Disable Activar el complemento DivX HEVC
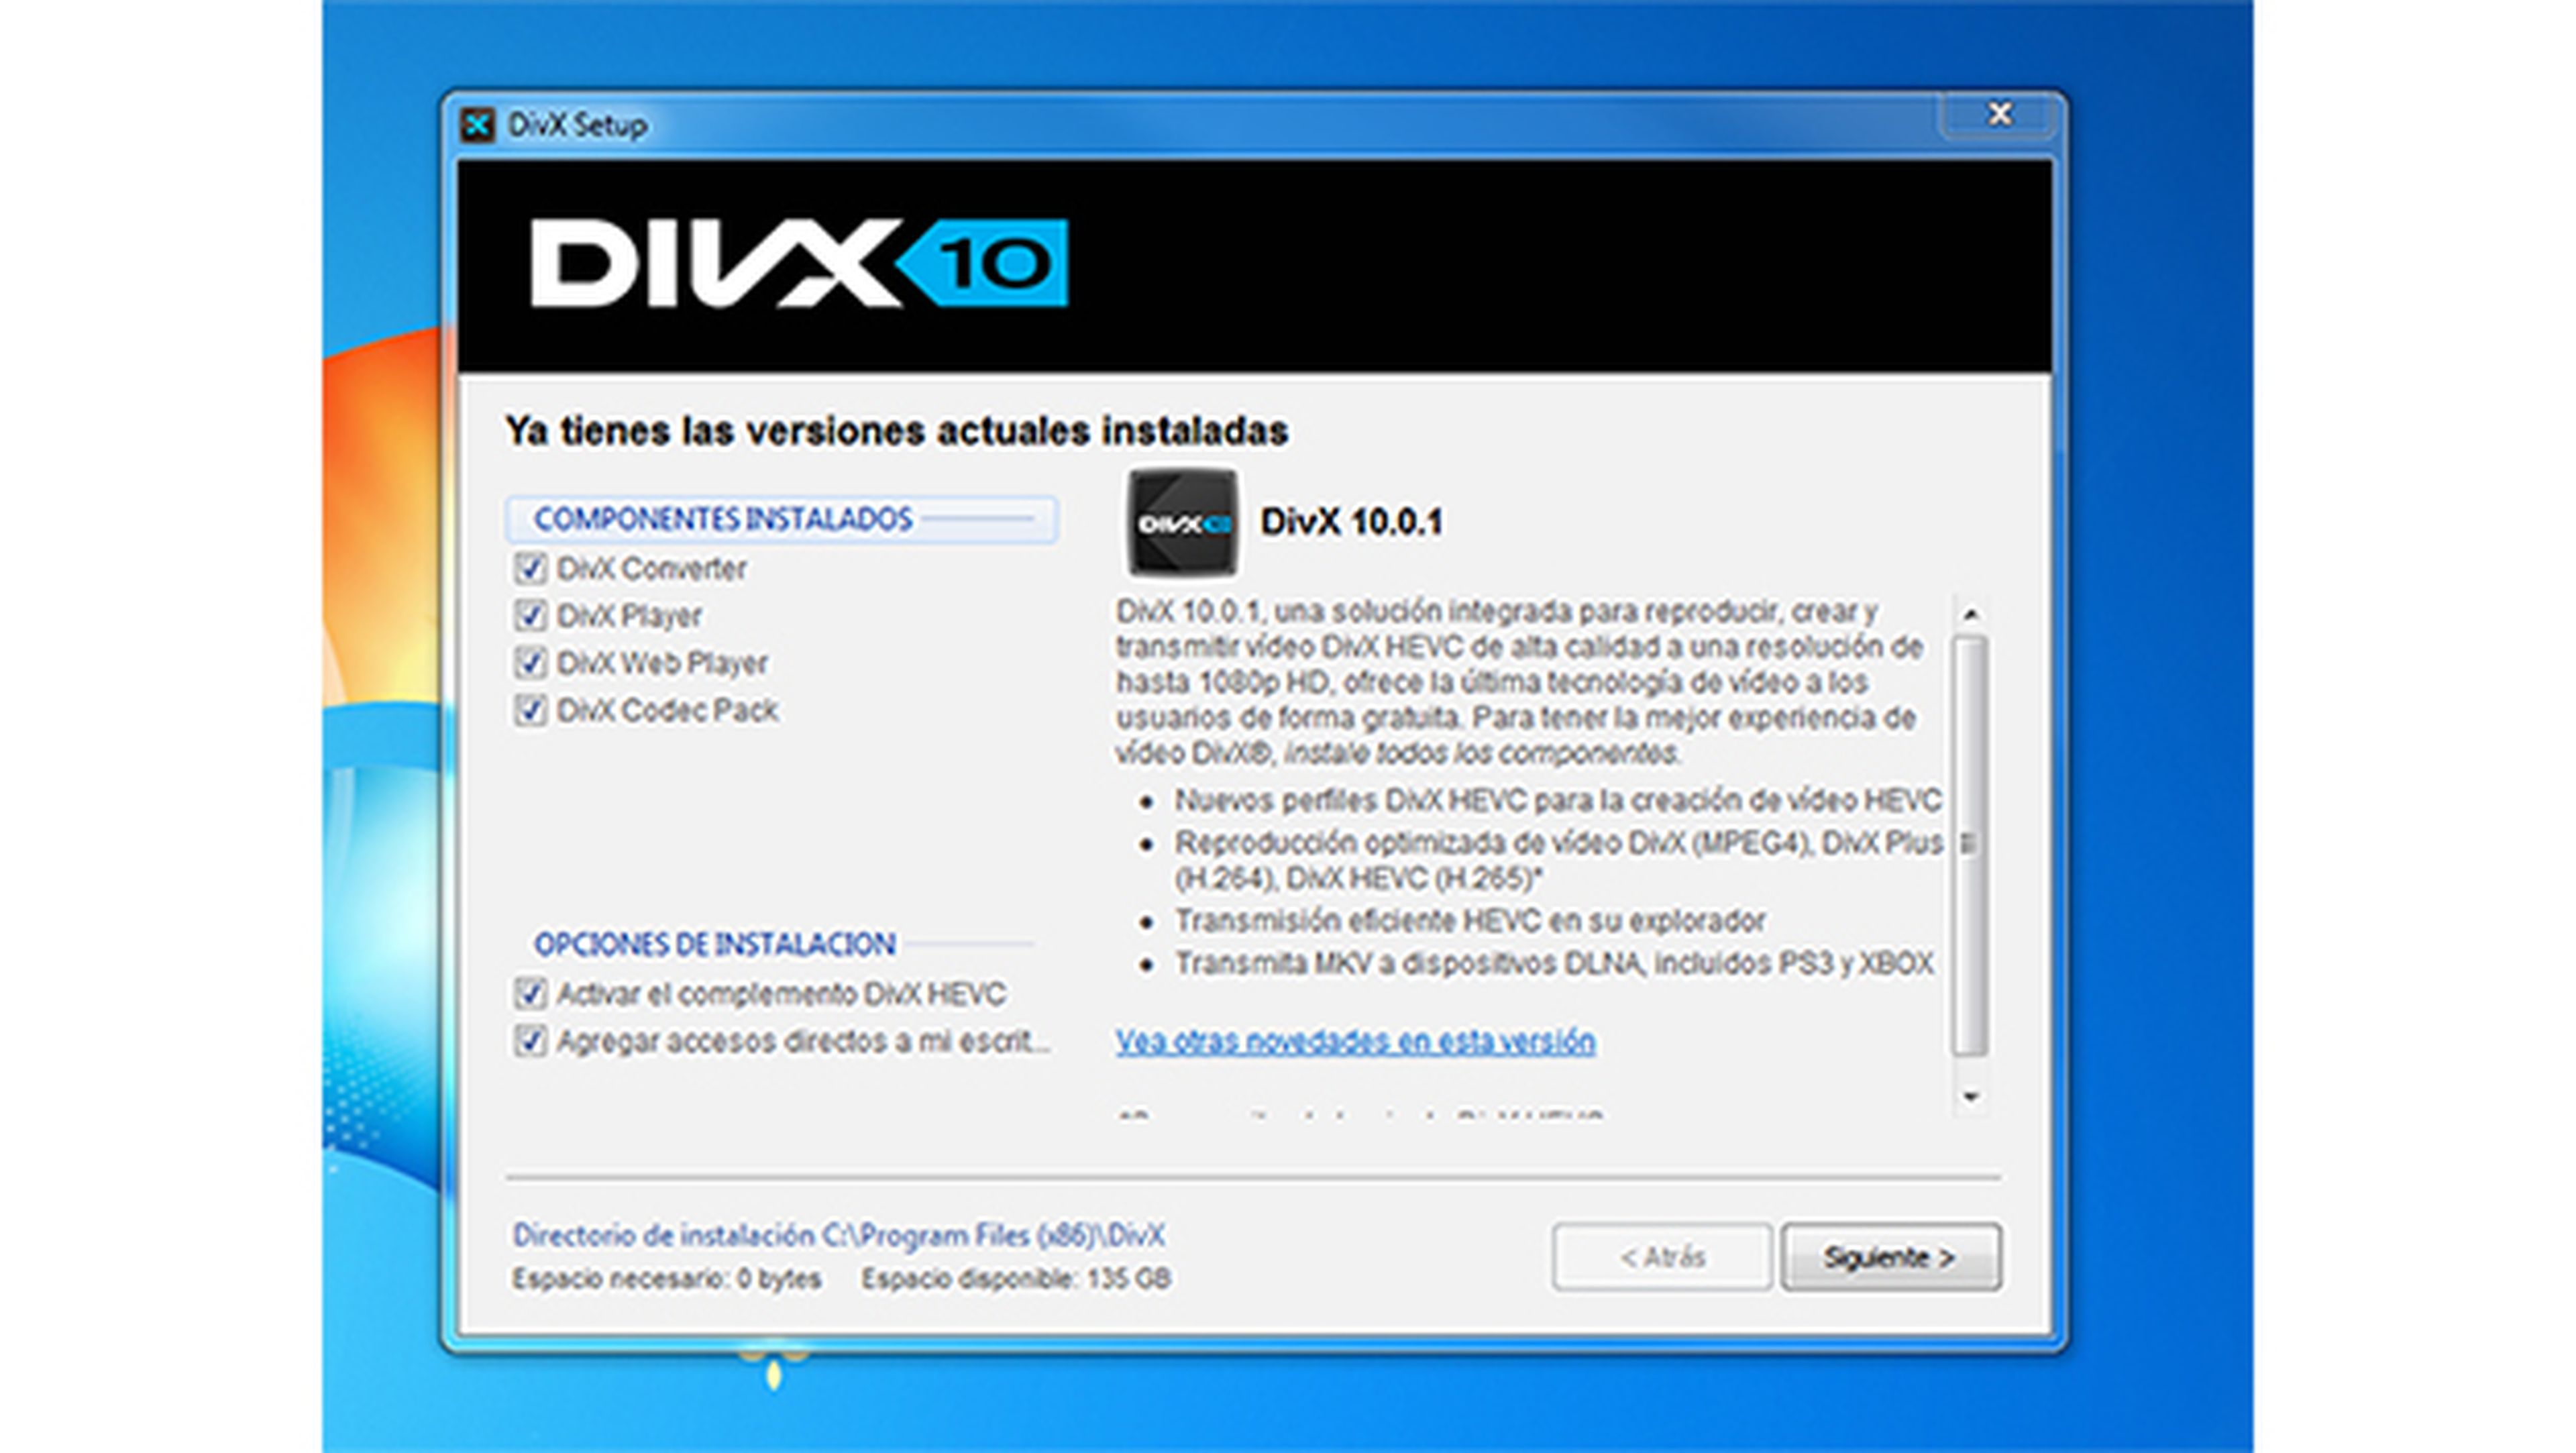Screen dimensions: 2576x1453 point(530,994)
